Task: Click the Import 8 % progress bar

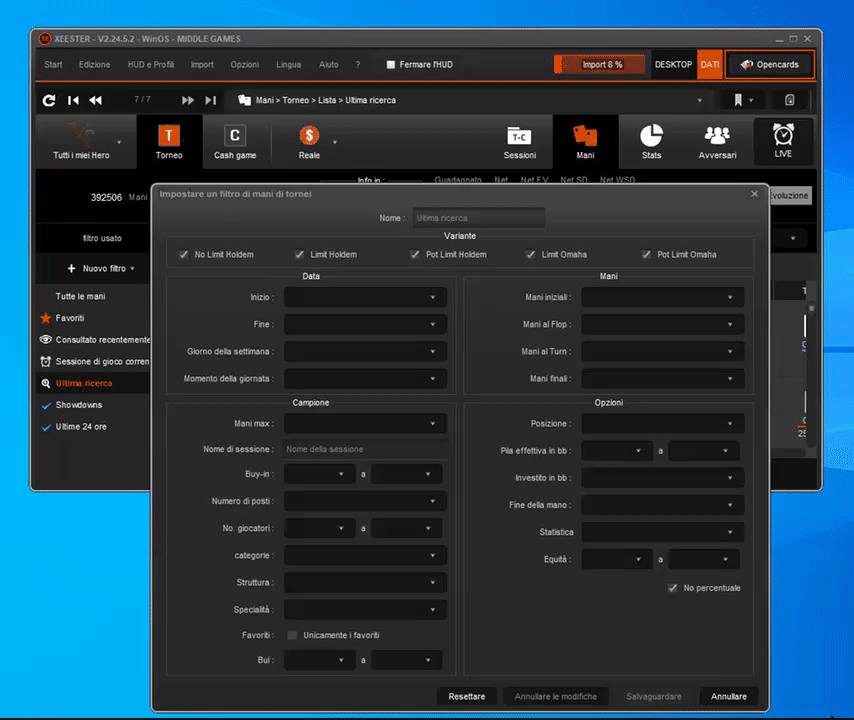Action: coord(600,64)
